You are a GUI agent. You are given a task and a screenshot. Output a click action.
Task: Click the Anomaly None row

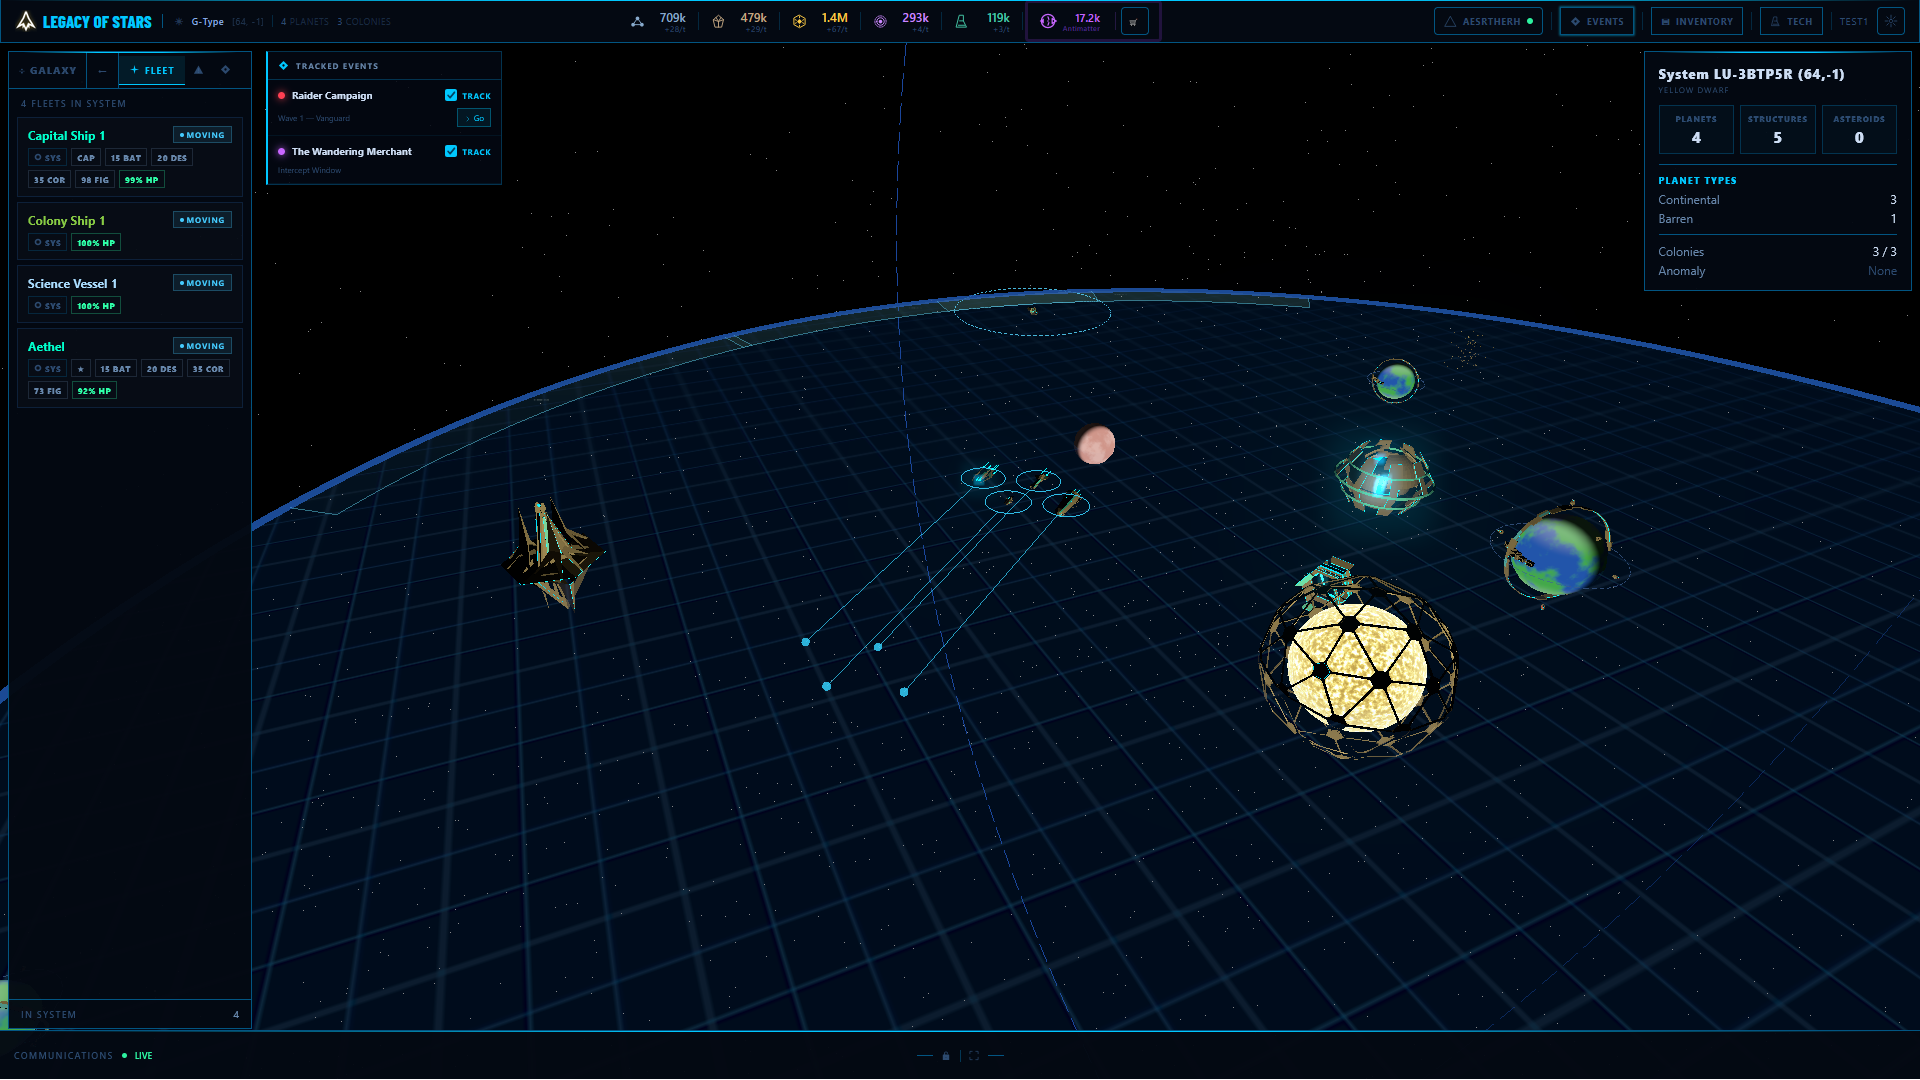(x=1777, y=271)
